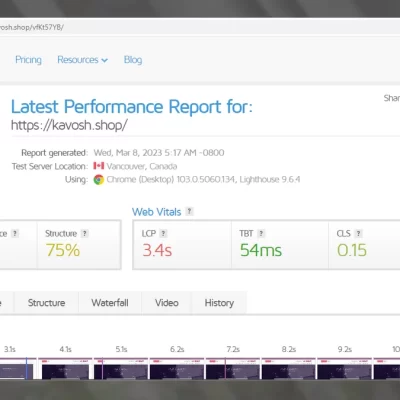Click the Web Vitals help icon

[x=189, y=211]
